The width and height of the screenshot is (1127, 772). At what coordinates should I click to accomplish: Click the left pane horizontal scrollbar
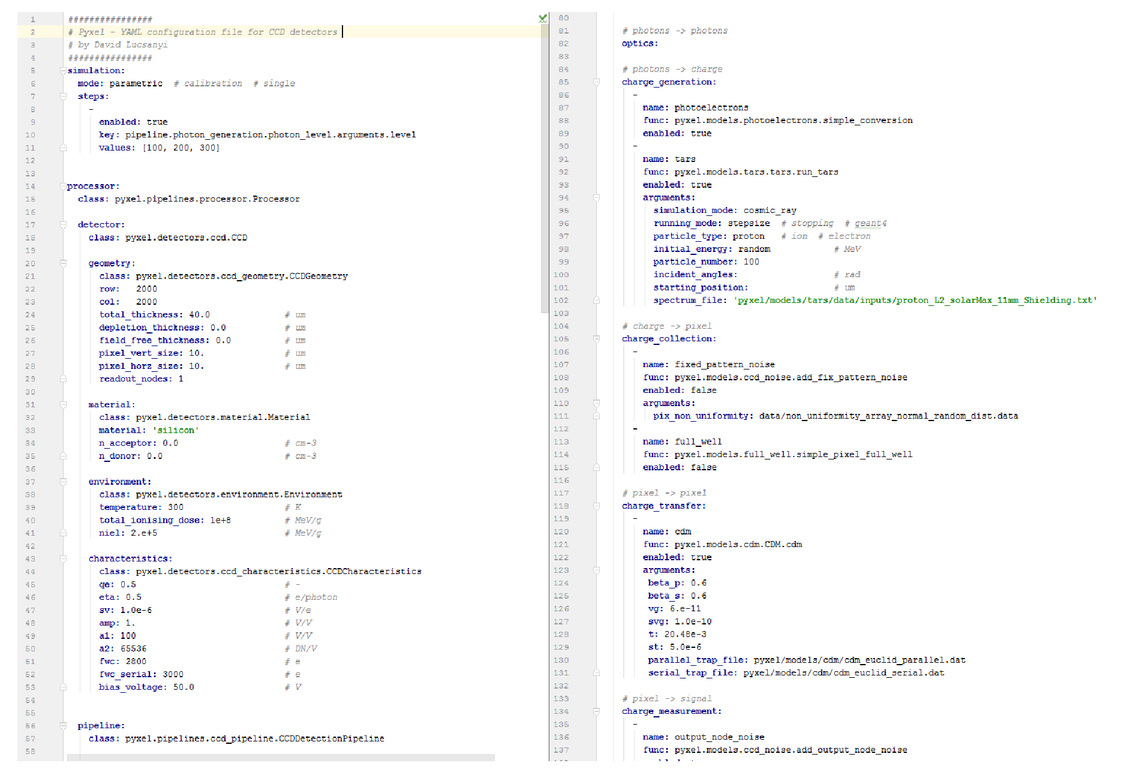click(x=281, y=758)
